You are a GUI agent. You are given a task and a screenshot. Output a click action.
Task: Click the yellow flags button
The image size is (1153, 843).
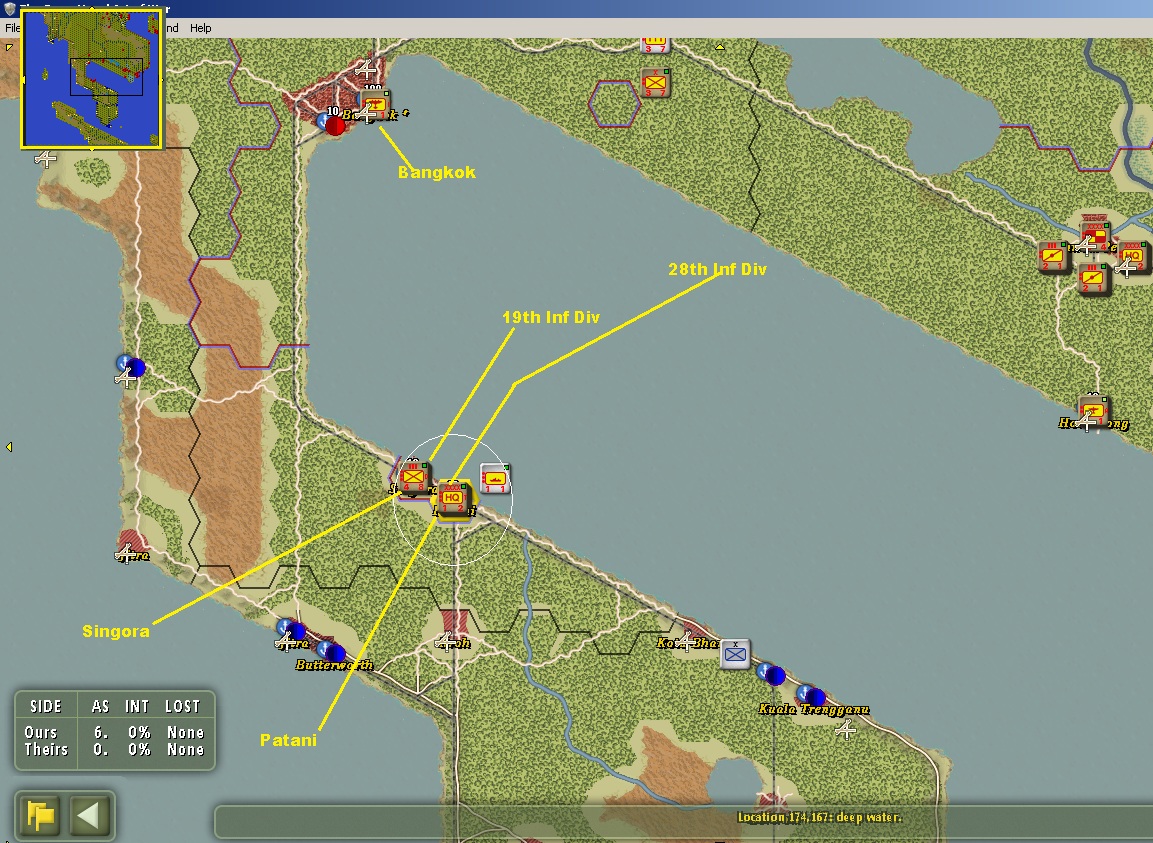click(x=40, y=815)
